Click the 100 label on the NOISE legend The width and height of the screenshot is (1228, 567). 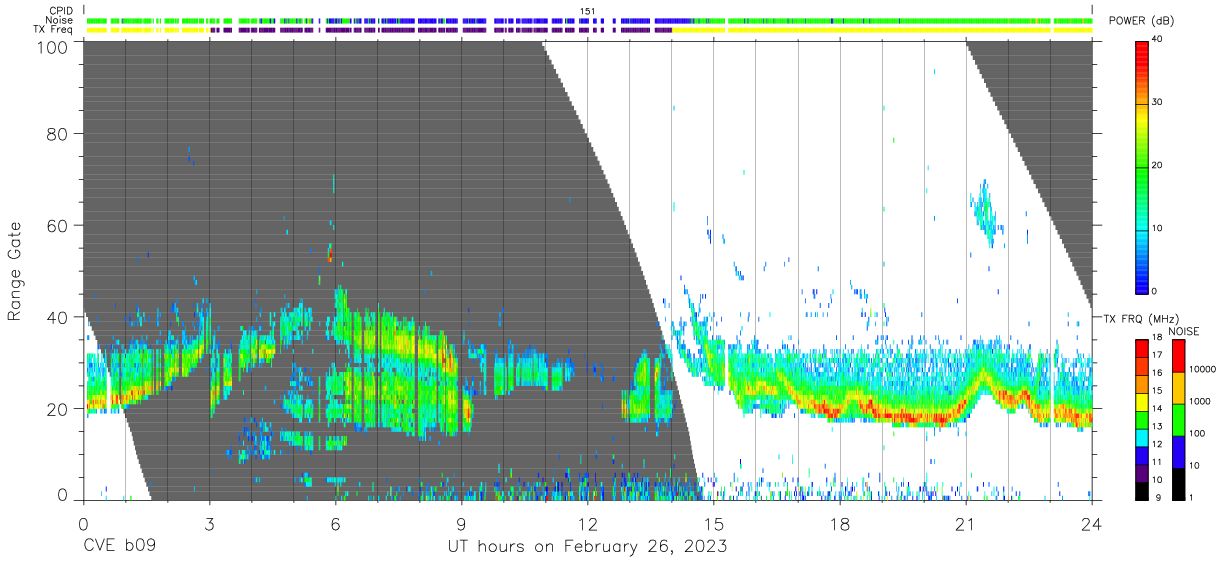point(1197,434)
